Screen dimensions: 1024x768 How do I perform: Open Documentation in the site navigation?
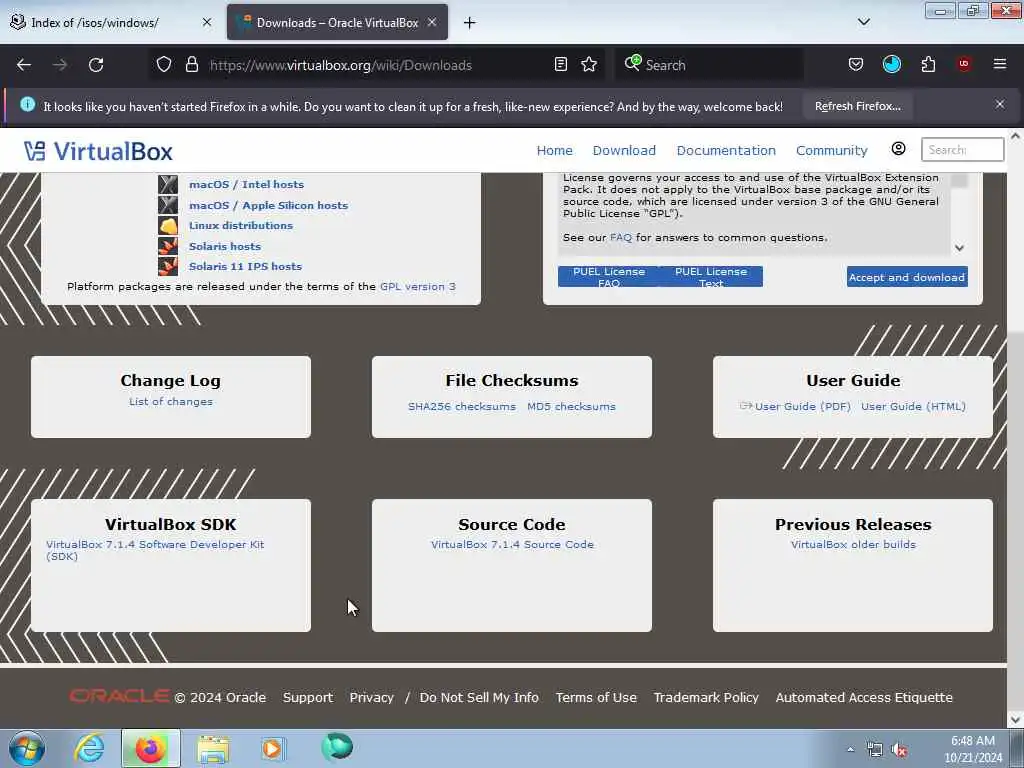coord(726,150)
